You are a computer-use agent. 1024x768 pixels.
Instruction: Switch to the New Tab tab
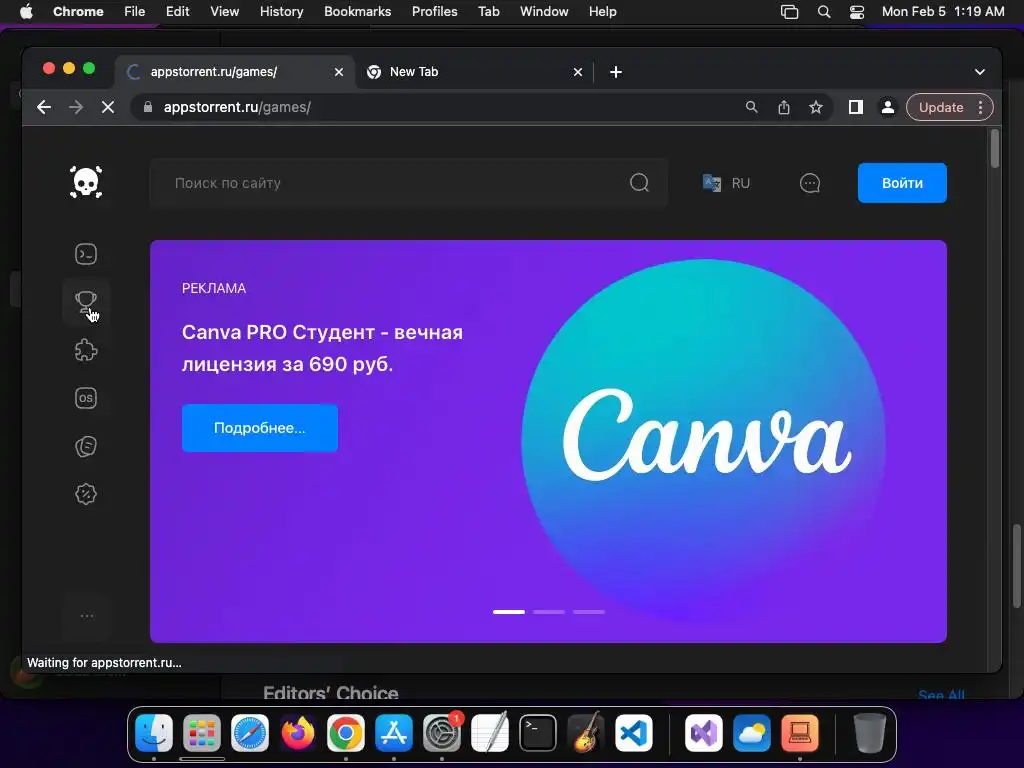coord(475,72)
